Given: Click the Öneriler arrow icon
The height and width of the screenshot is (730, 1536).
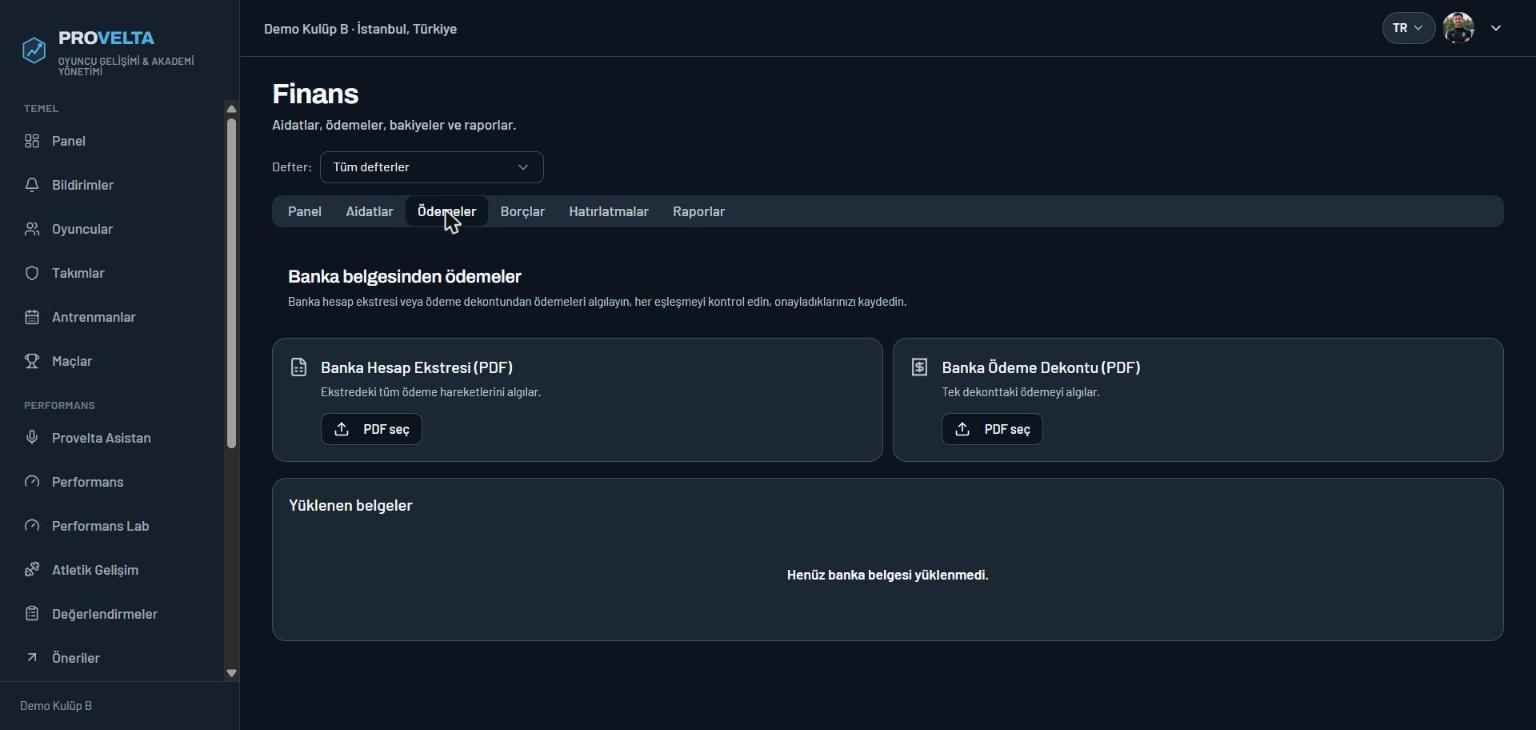Looking at the screenshot, I should (32, 658).
